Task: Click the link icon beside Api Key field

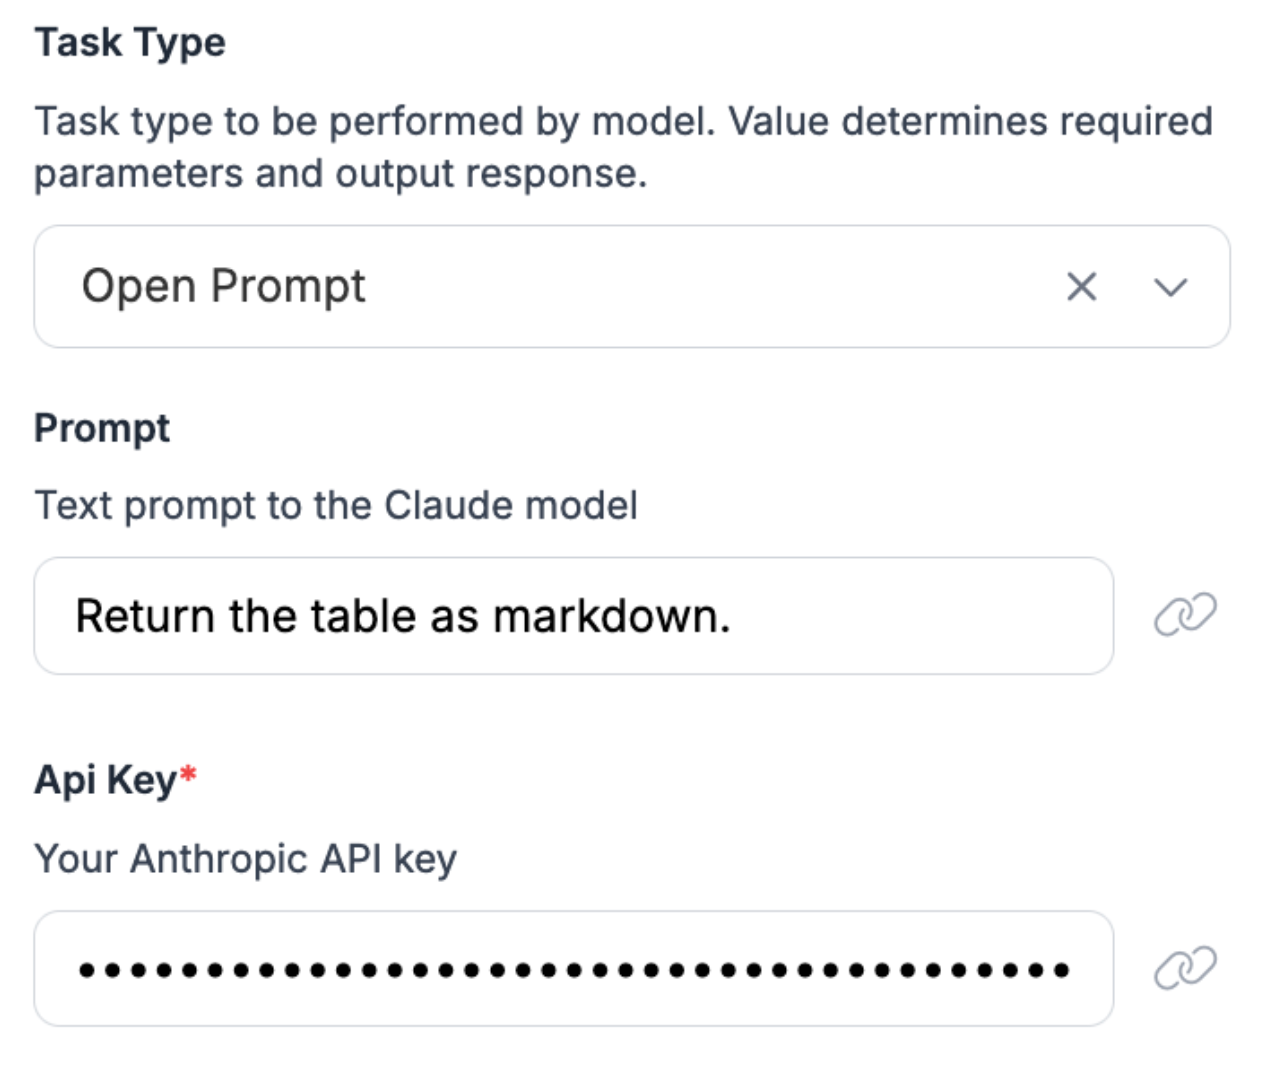Action: [1185, 968]
